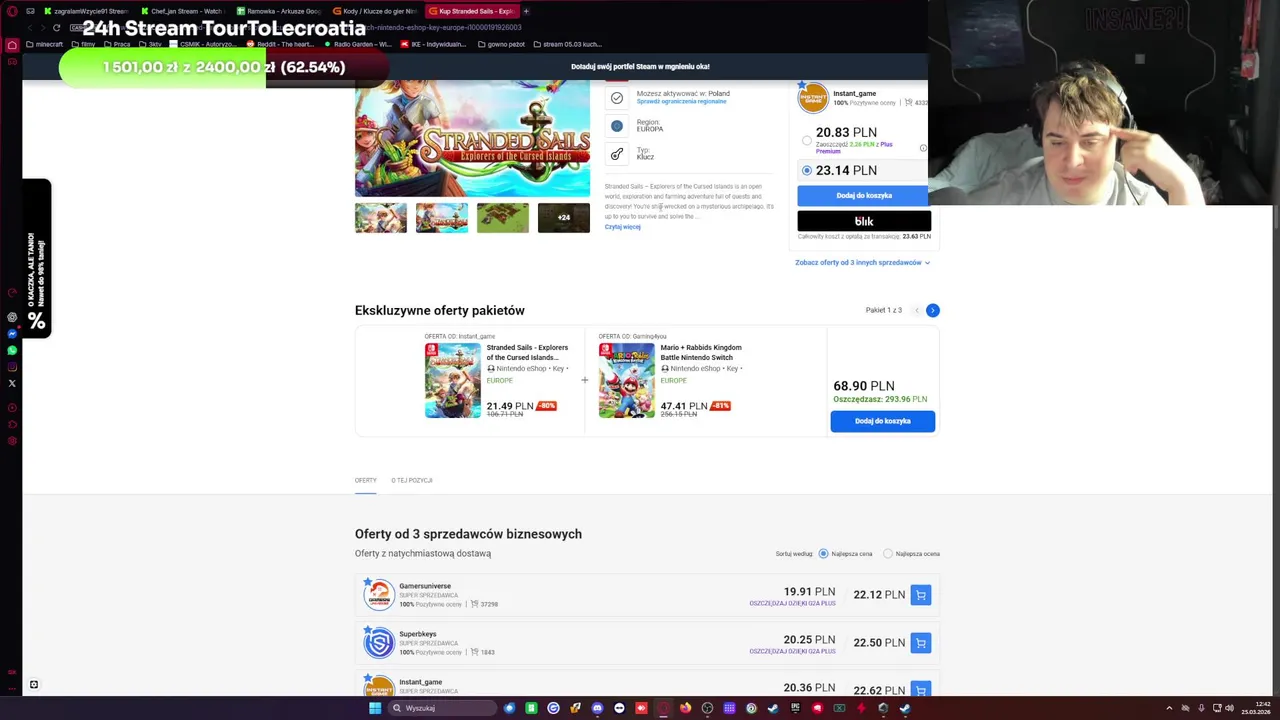Add 68.90 PLN bundle to cart
The image size is (1280, 720).
coord(883,421)
